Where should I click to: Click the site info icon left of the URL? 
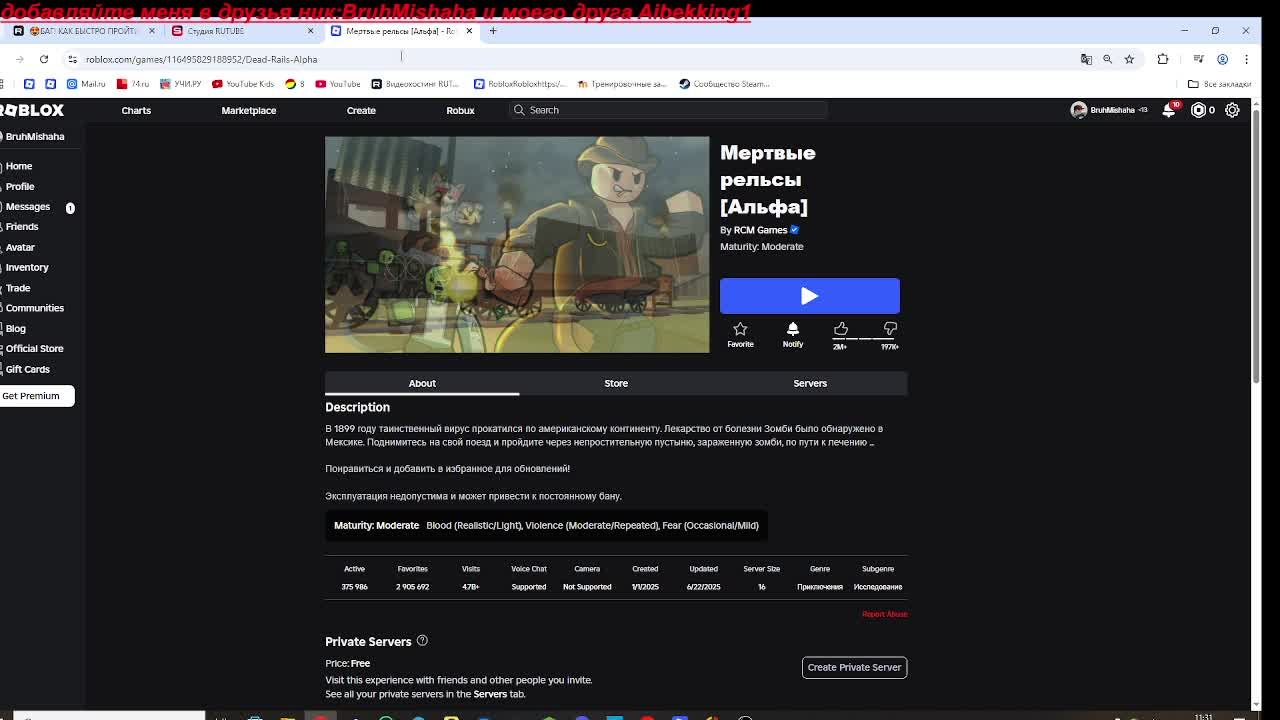(72, 59)
